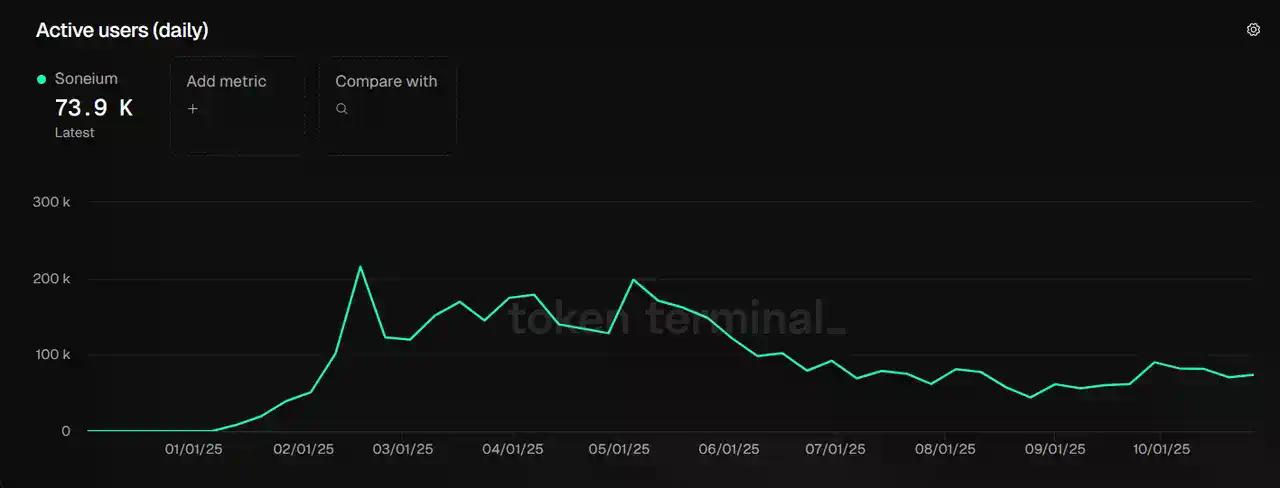
Task: Click the "Latest" label below the value
Action: (75, 133)
